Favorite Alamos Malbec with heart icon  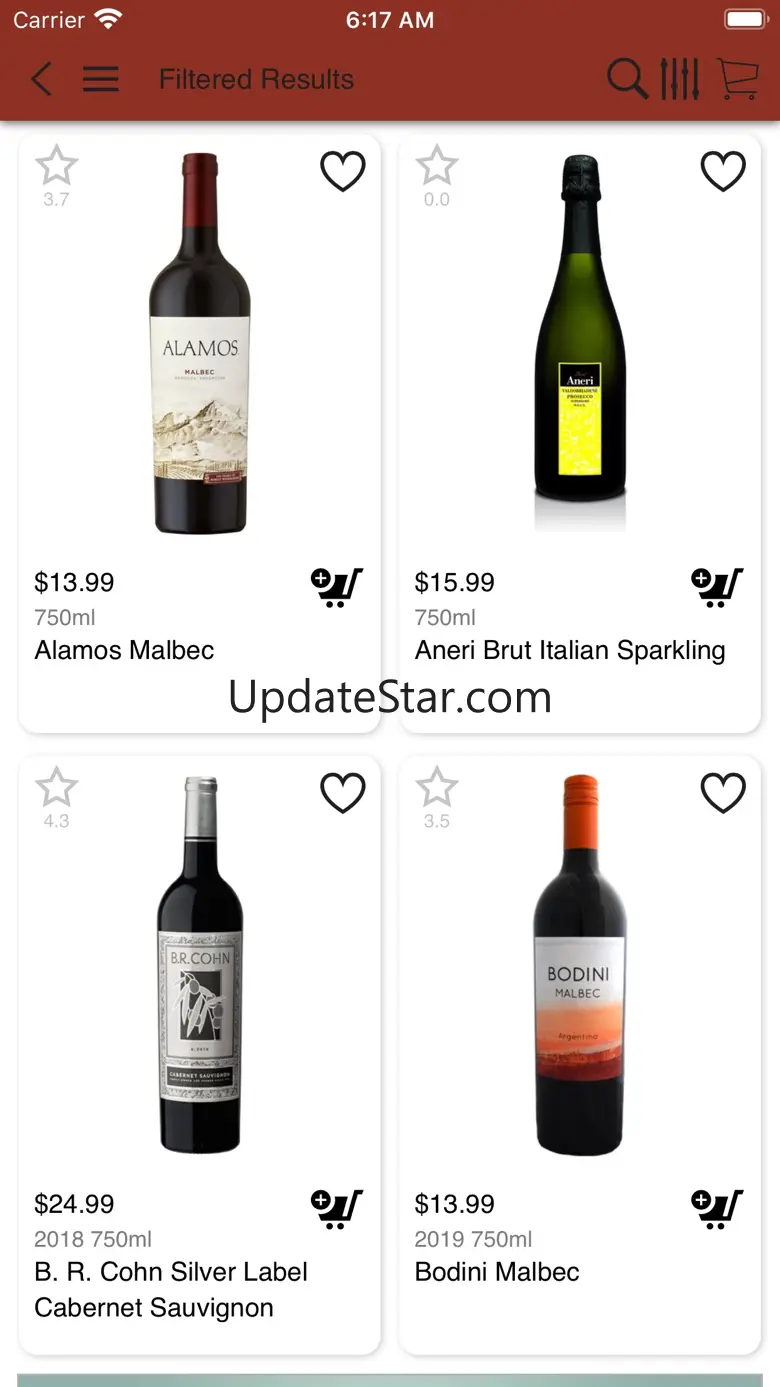point(342,171)
